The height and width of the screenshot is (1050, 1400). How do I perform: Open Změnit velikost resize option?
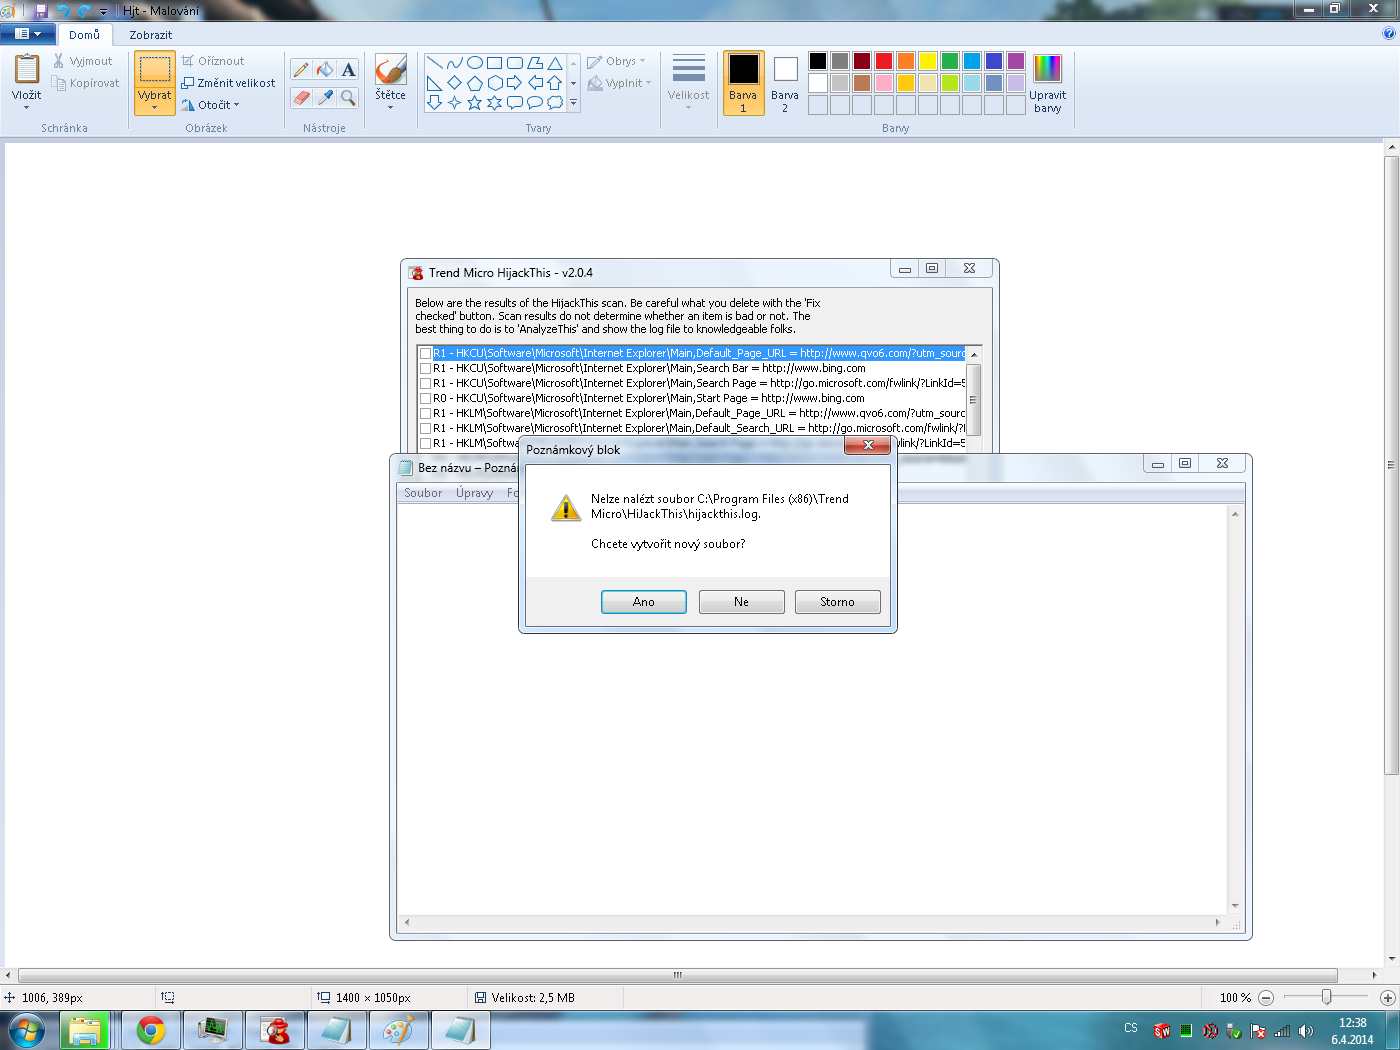pyautogui.click(x=228, y=83)
